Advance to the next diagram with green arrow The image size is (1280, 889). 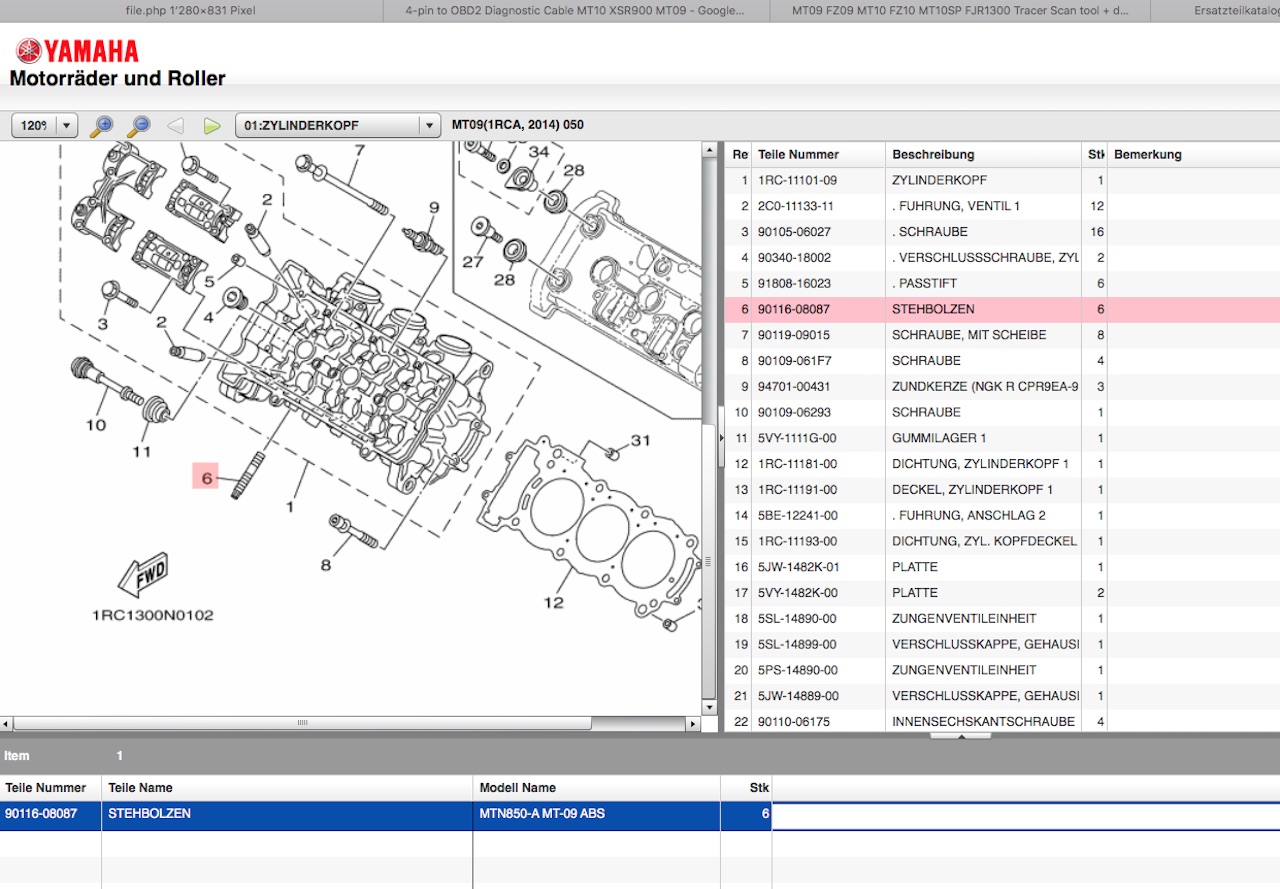pyautogui.click(x=211, y=126)
